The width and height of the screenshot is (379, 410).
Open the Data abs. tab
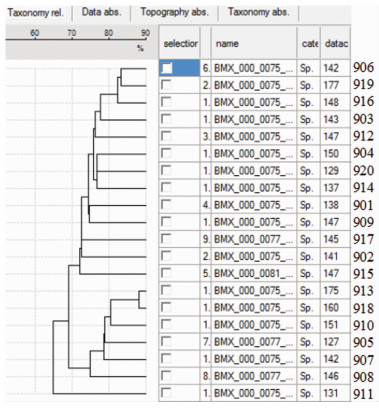(x=102, y=12)
